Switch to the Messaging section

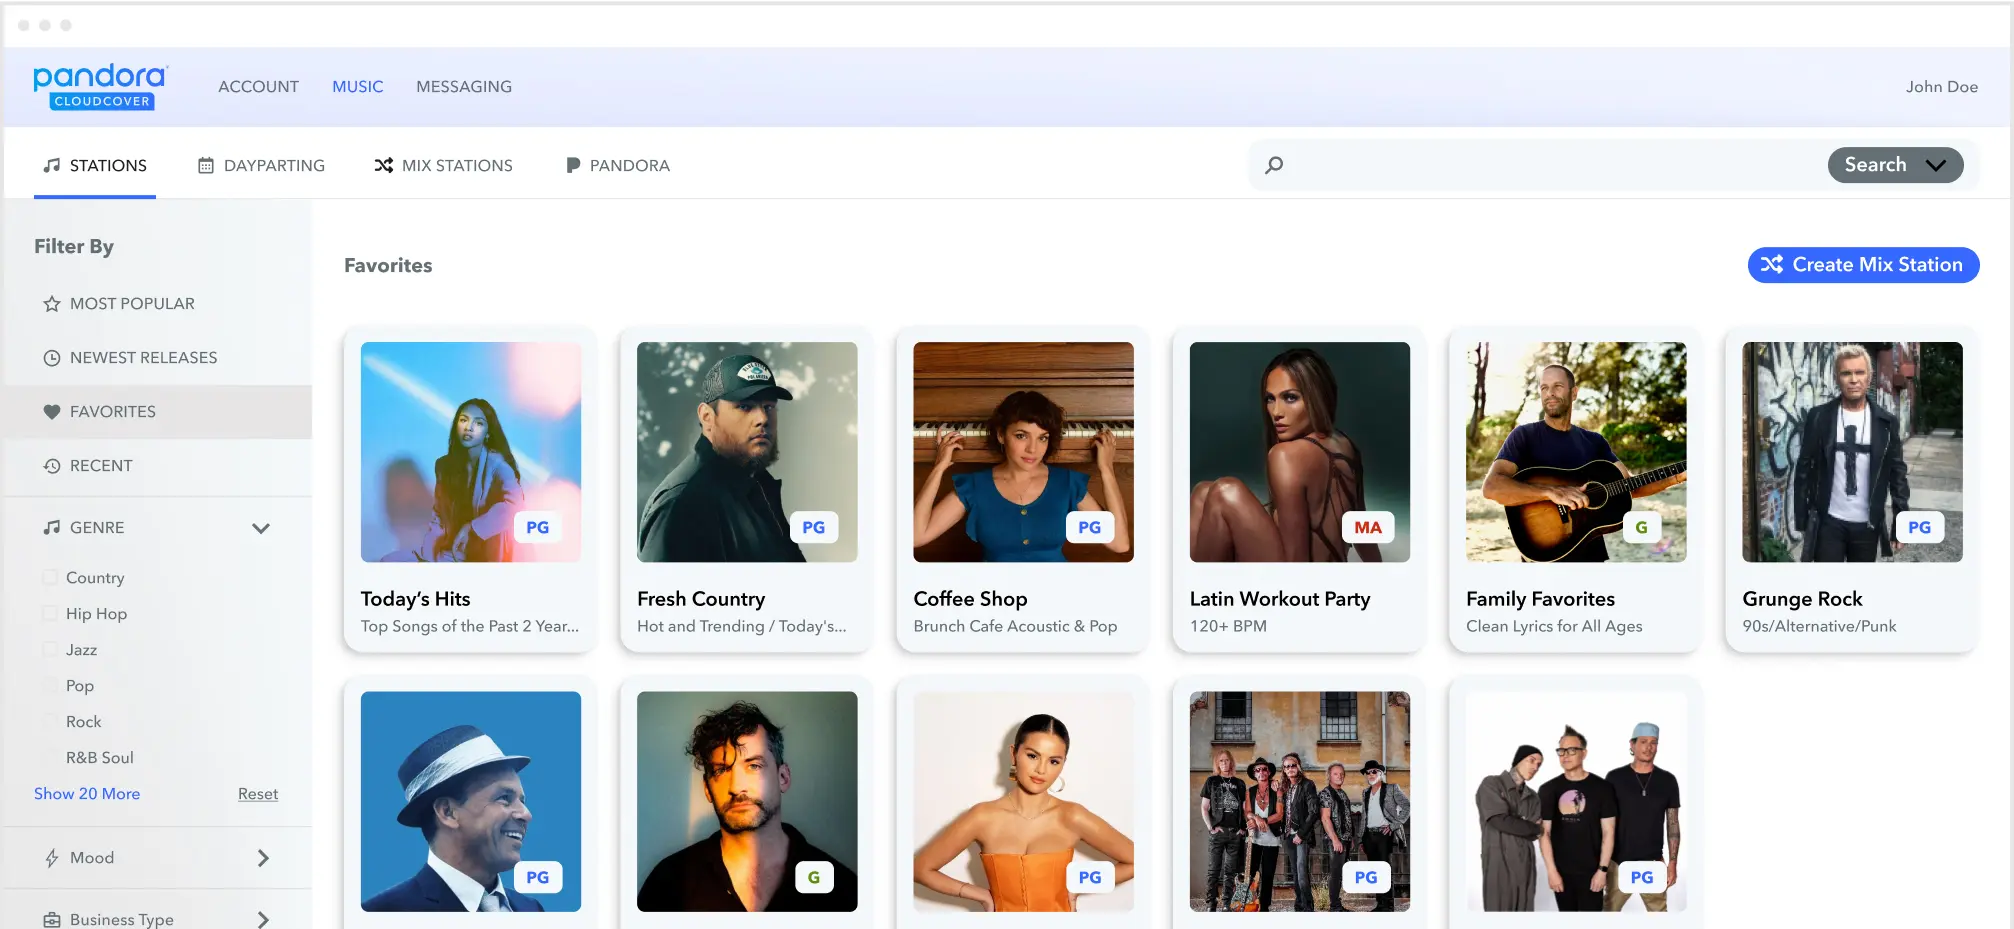463,86
